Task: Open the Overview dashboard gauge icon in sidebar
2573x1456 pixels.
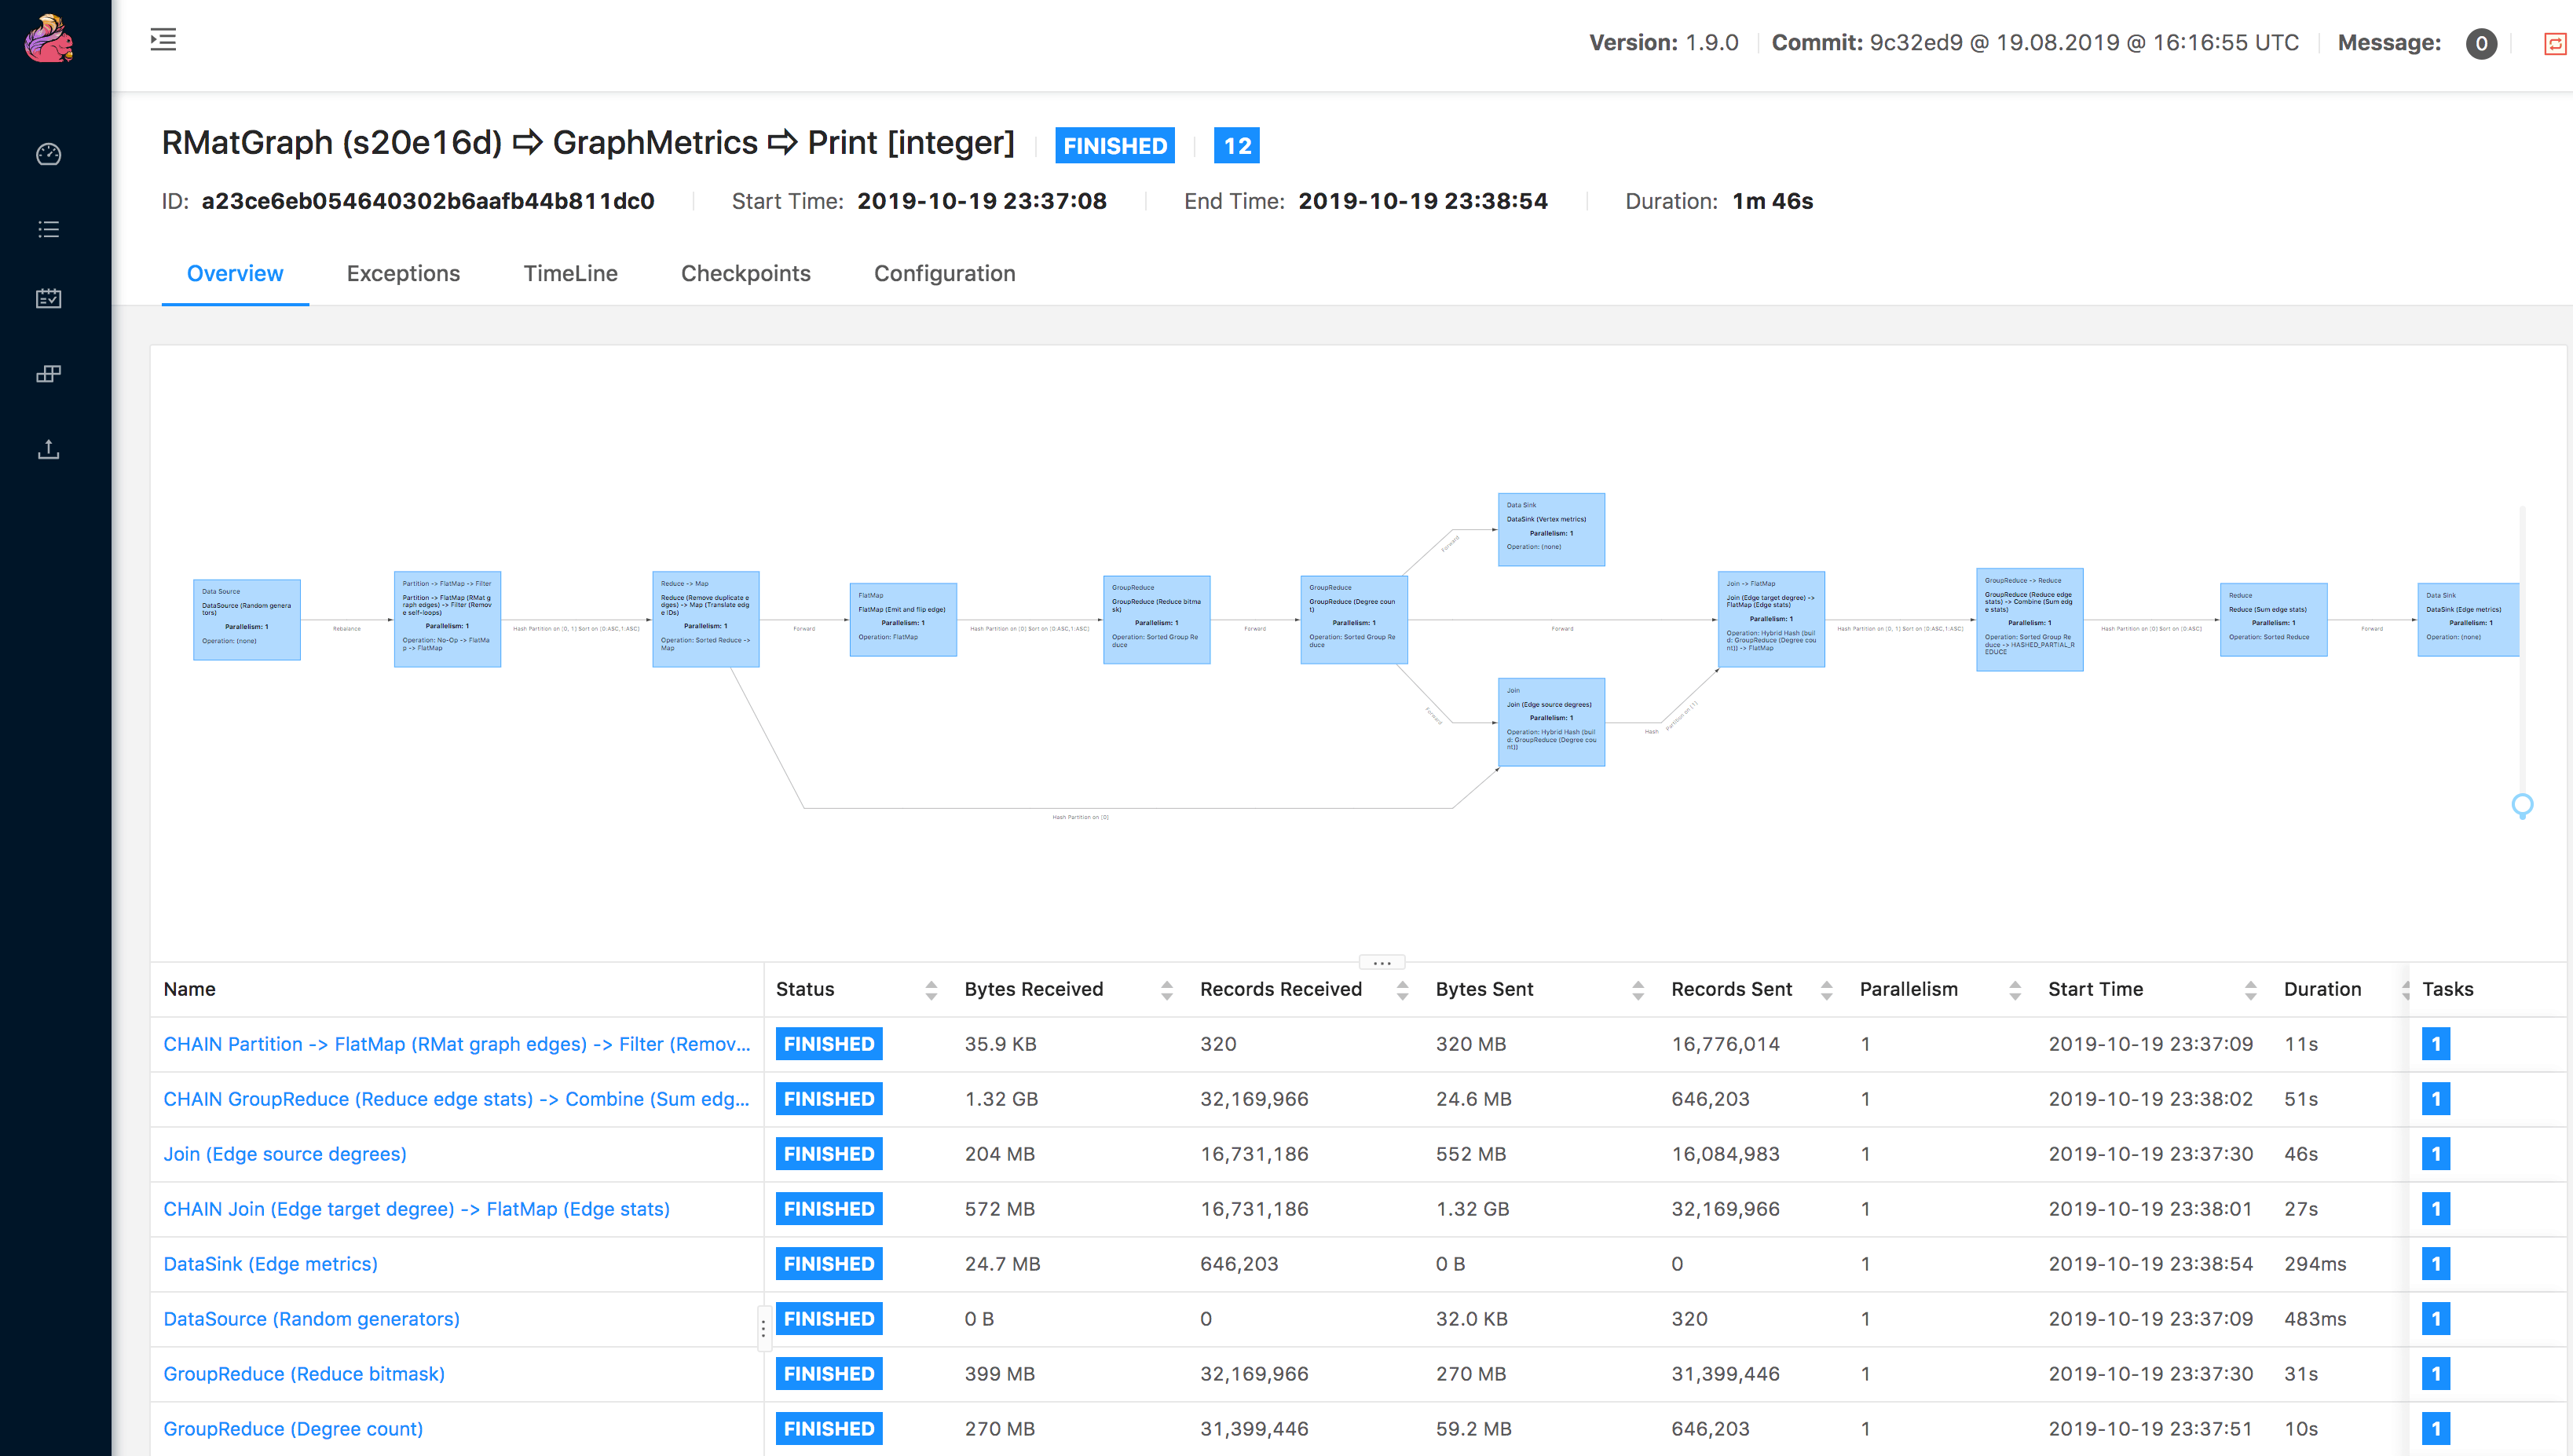Action: coord(48,154)
